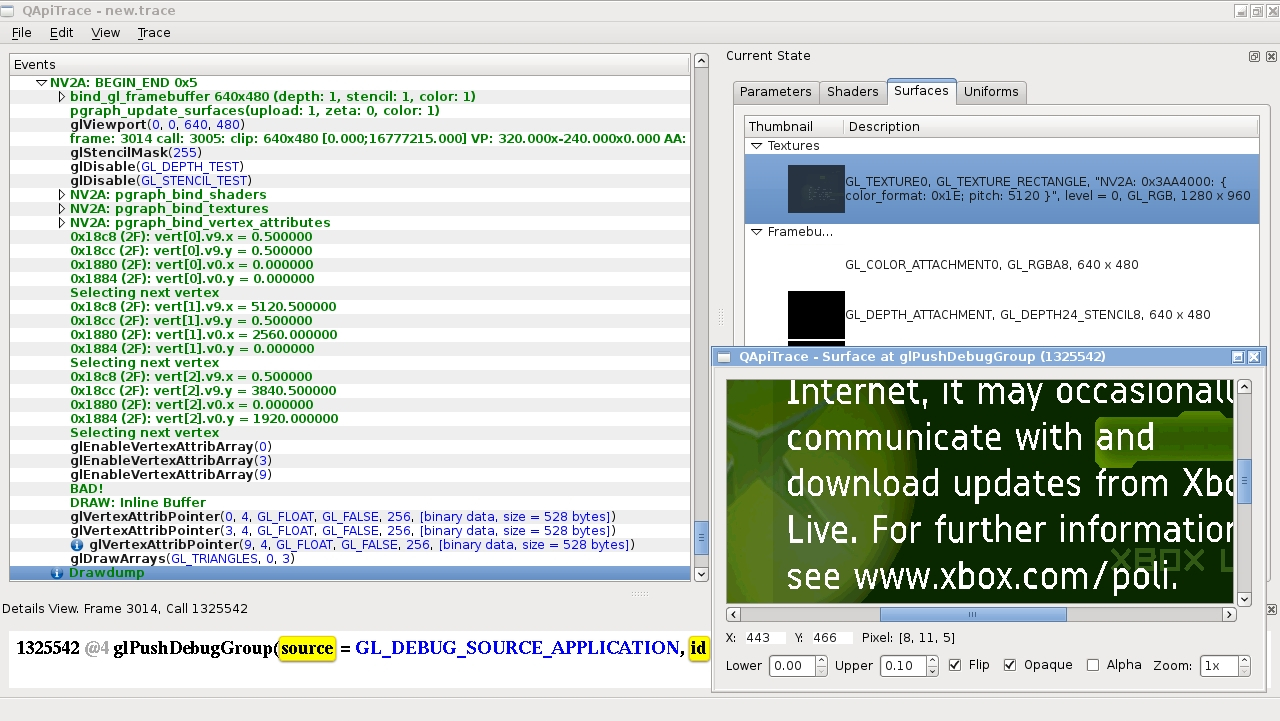Image resolution: width=1280 pixels, height=721 pixels.
Task: Click the surface viewer scroll-left arrow
Action: pos(734,614)
